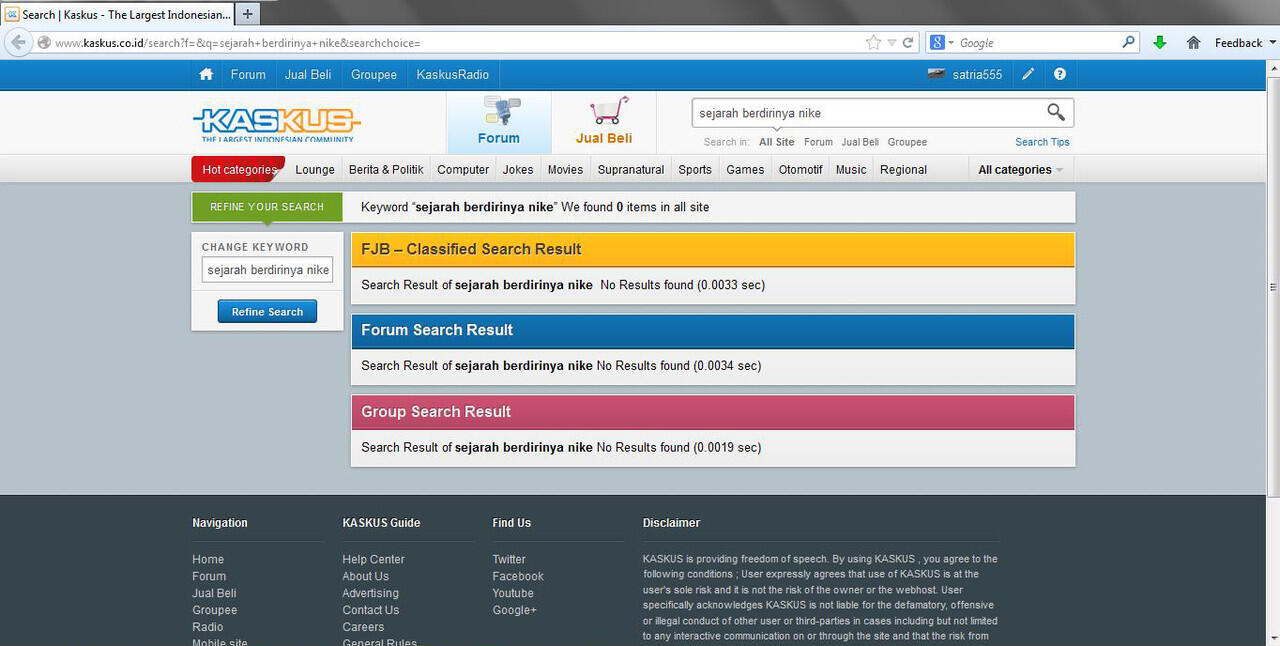Image resolution: width=1280 pixels, height=646 pixels.
Task: Reload the page with refresh icon
Action: click(908, 43)
